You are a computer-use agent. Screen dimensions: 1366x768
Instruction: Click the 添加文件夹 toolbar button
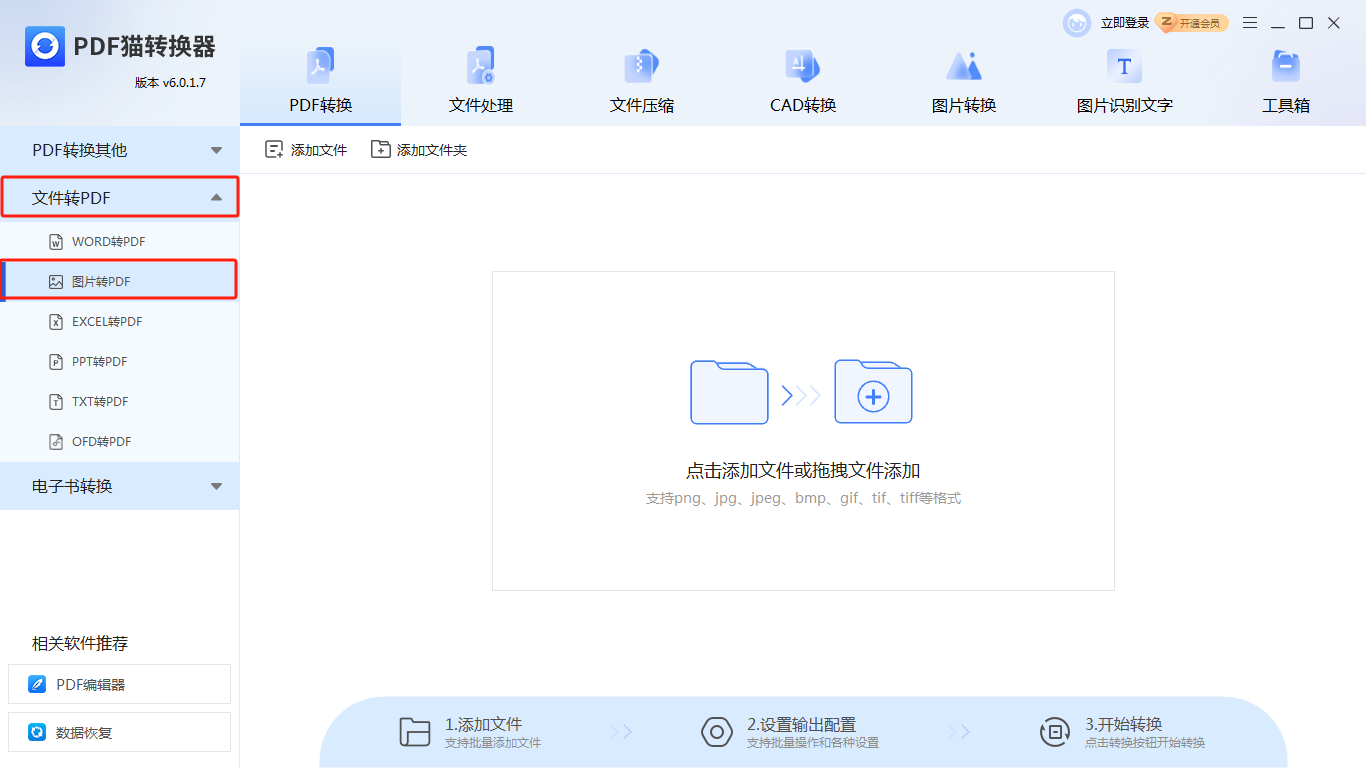click(x=419, y=150)
